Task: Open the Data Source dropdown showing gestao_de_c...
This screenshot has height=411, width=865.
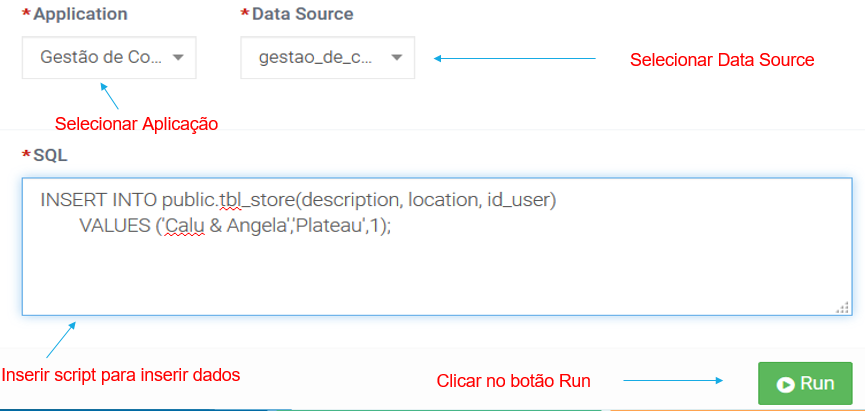Action: (328, 58)
